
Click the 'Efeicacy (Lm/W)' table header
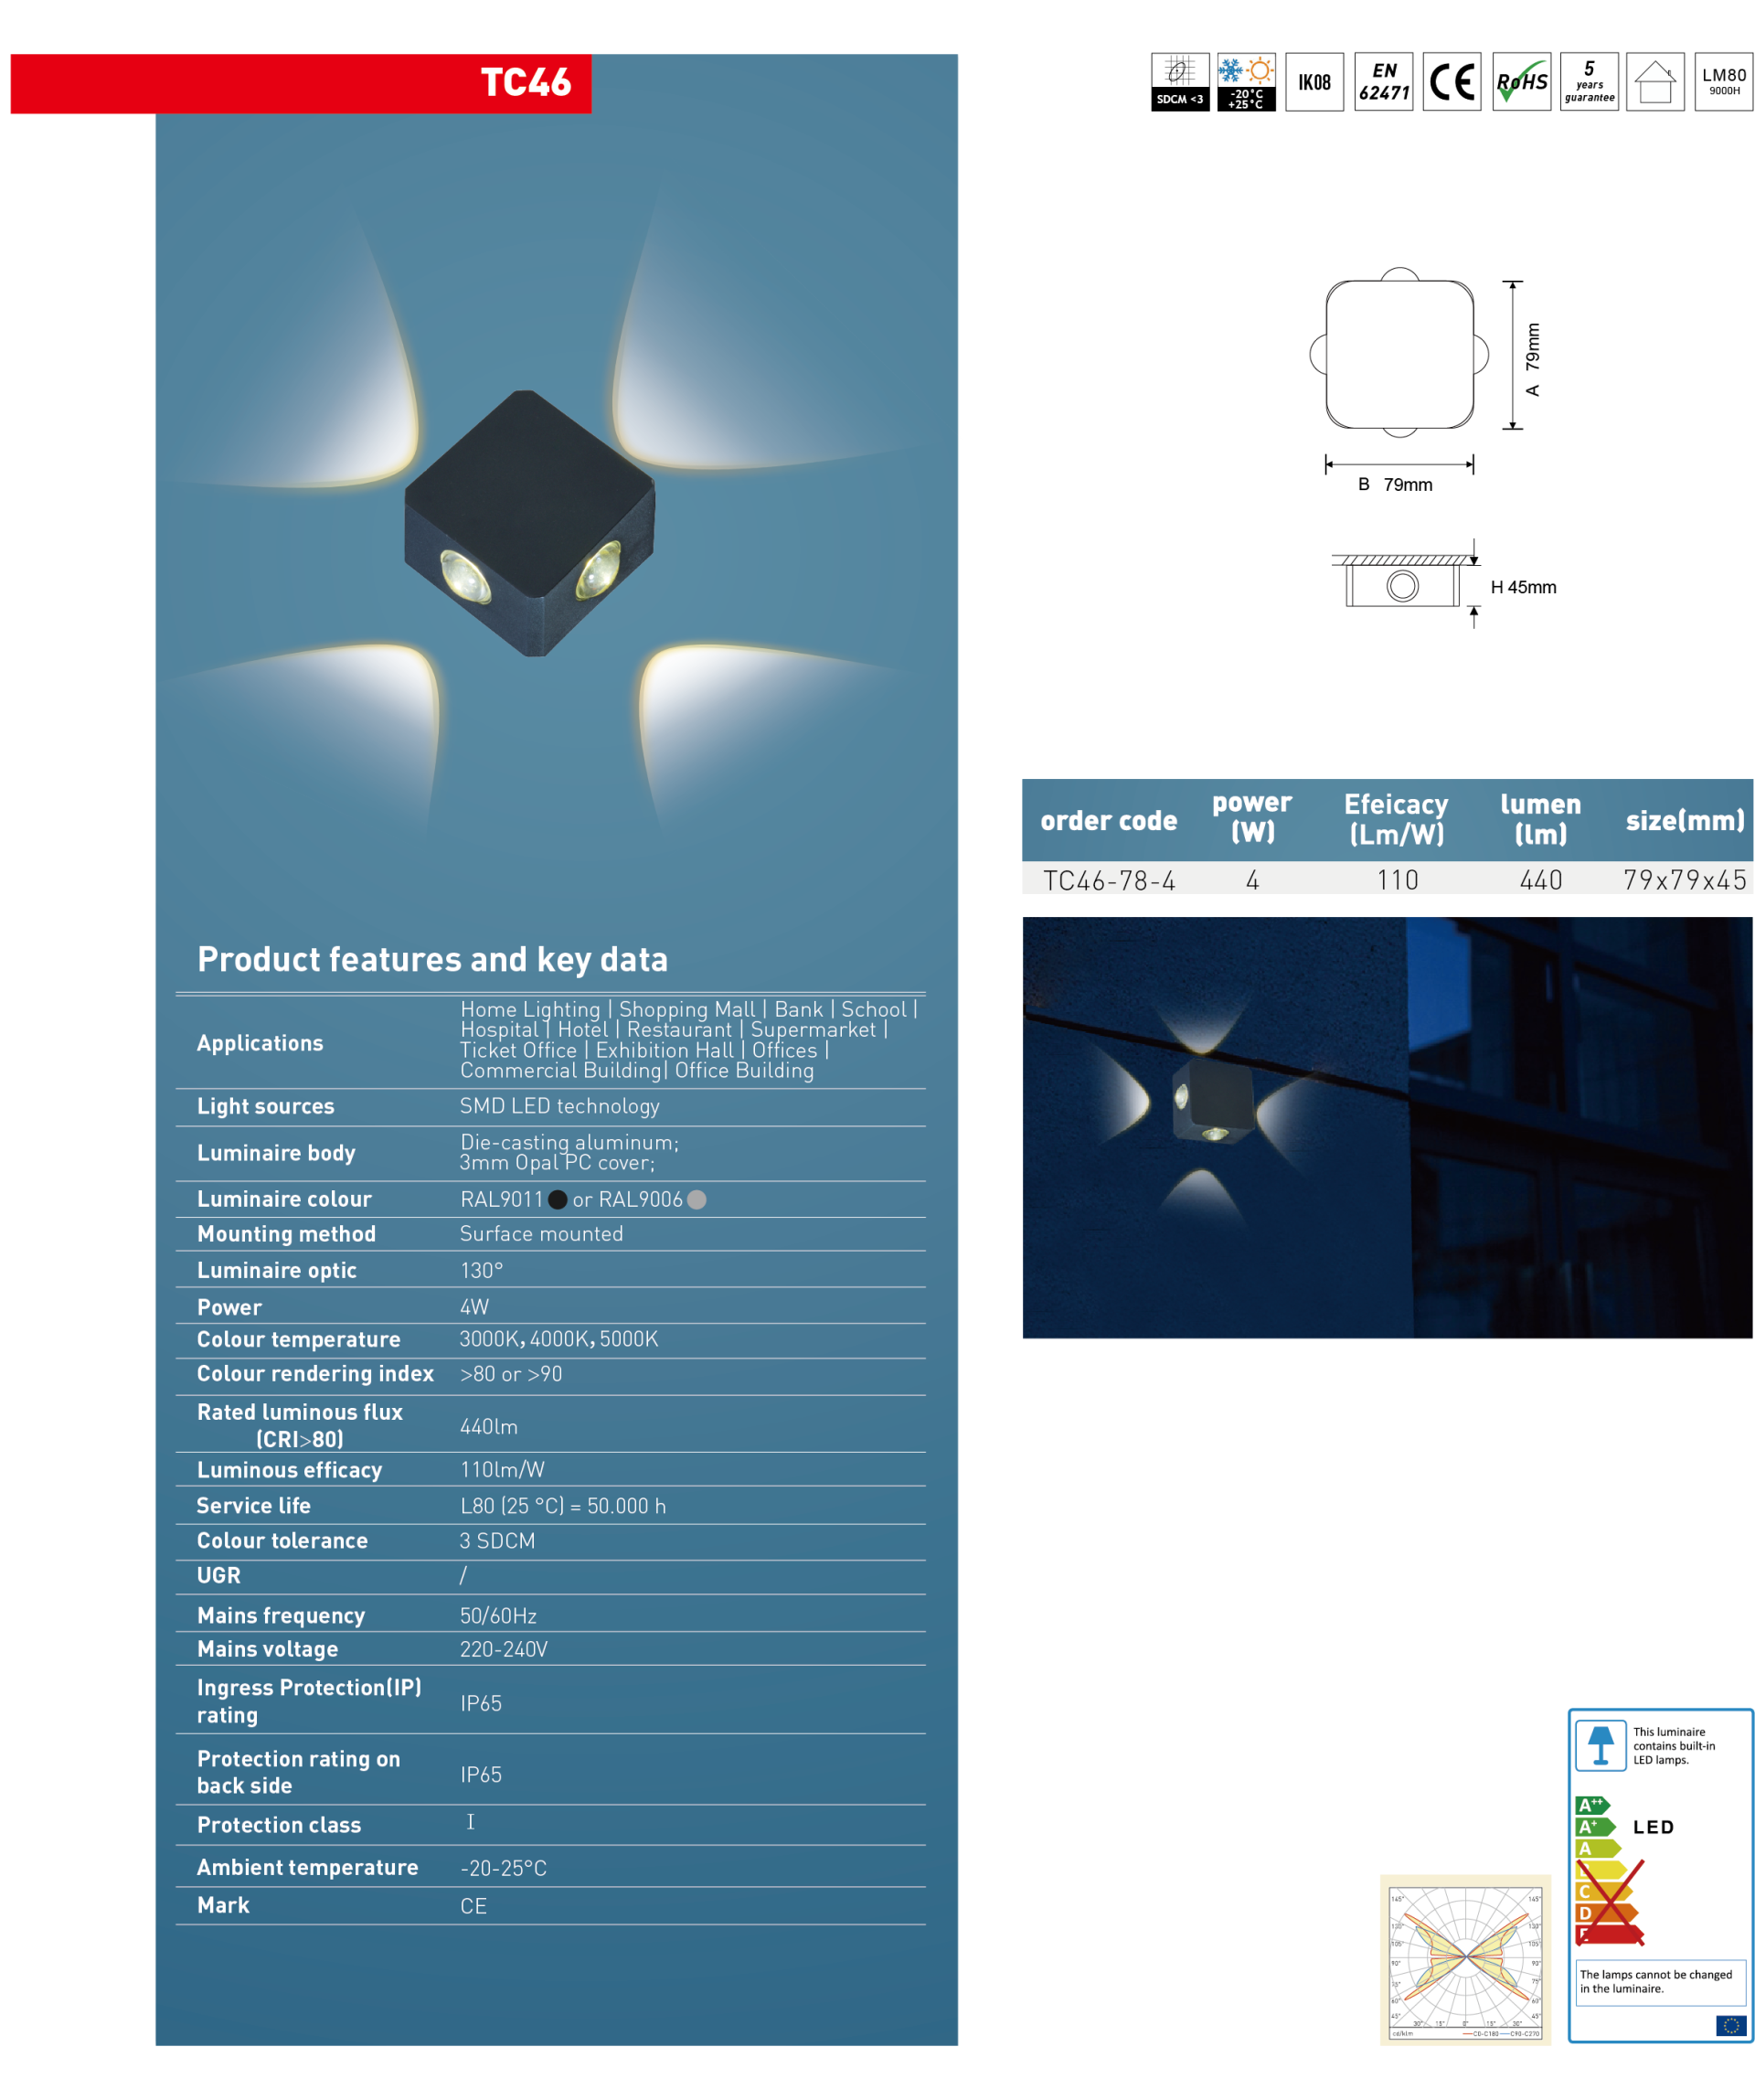coord(1396,819)
